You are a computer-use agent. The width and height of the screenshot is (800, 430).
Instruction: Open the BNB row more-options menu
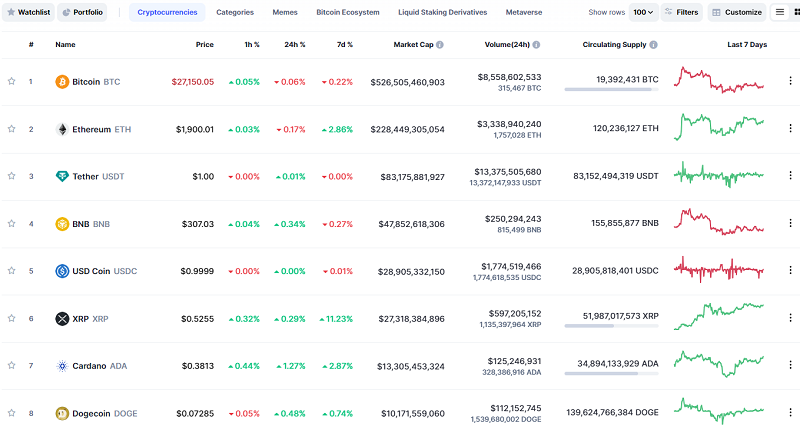788,224
